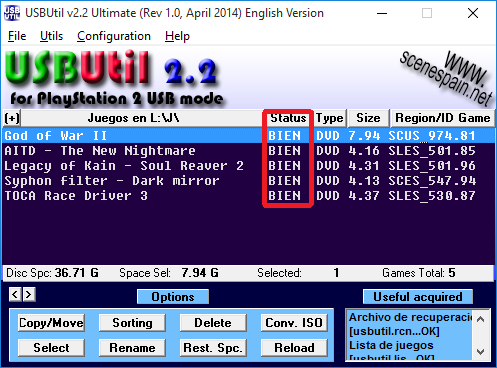Image resolution: width=497 pixels, height=368 pixels.
Task: Minimize the USBUtil window
Action: [x=382, y=13]
